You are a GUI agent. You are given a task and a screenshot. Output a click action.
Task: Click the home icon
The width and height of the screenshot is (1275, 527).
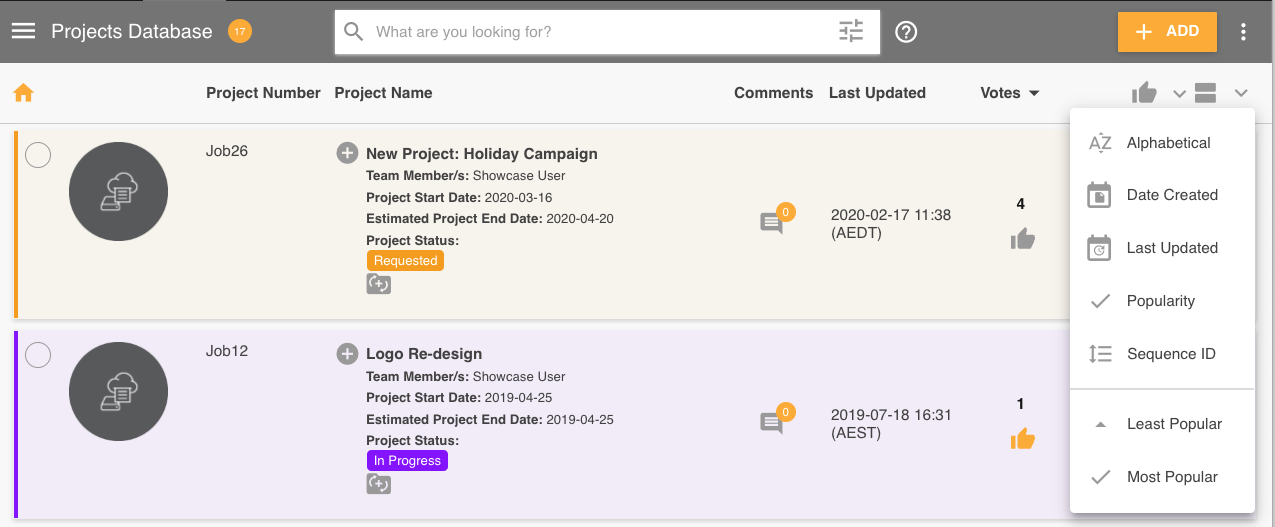23,93
